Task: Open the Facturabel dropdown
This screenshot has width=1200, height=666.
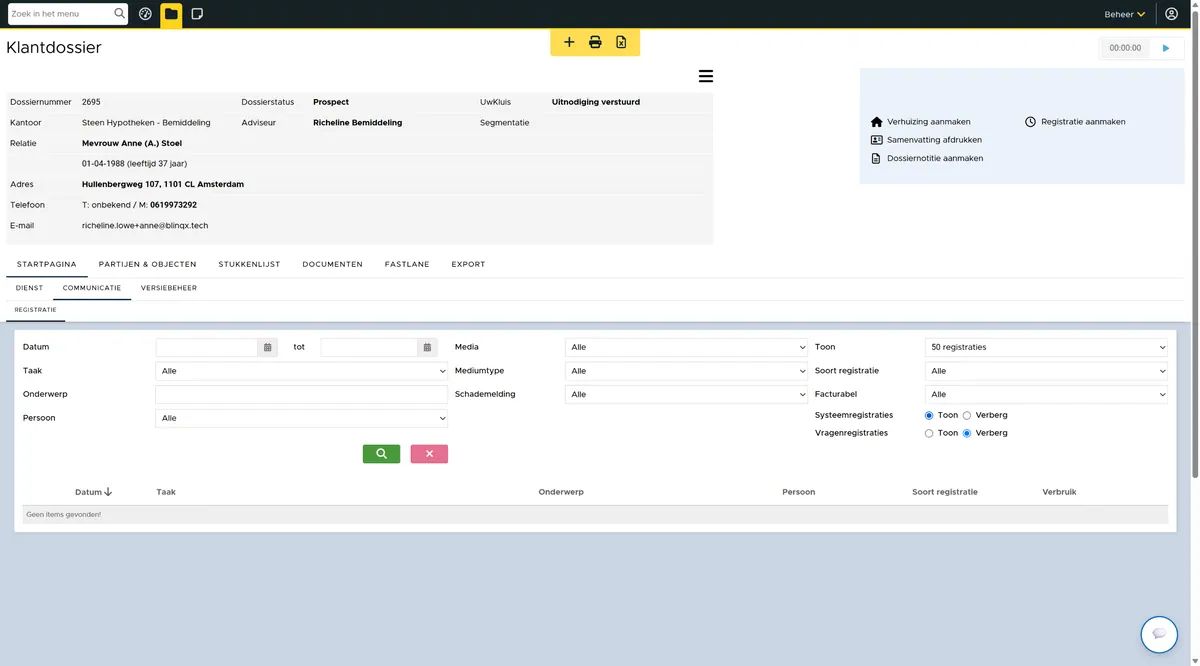Action: (1046, 394)
